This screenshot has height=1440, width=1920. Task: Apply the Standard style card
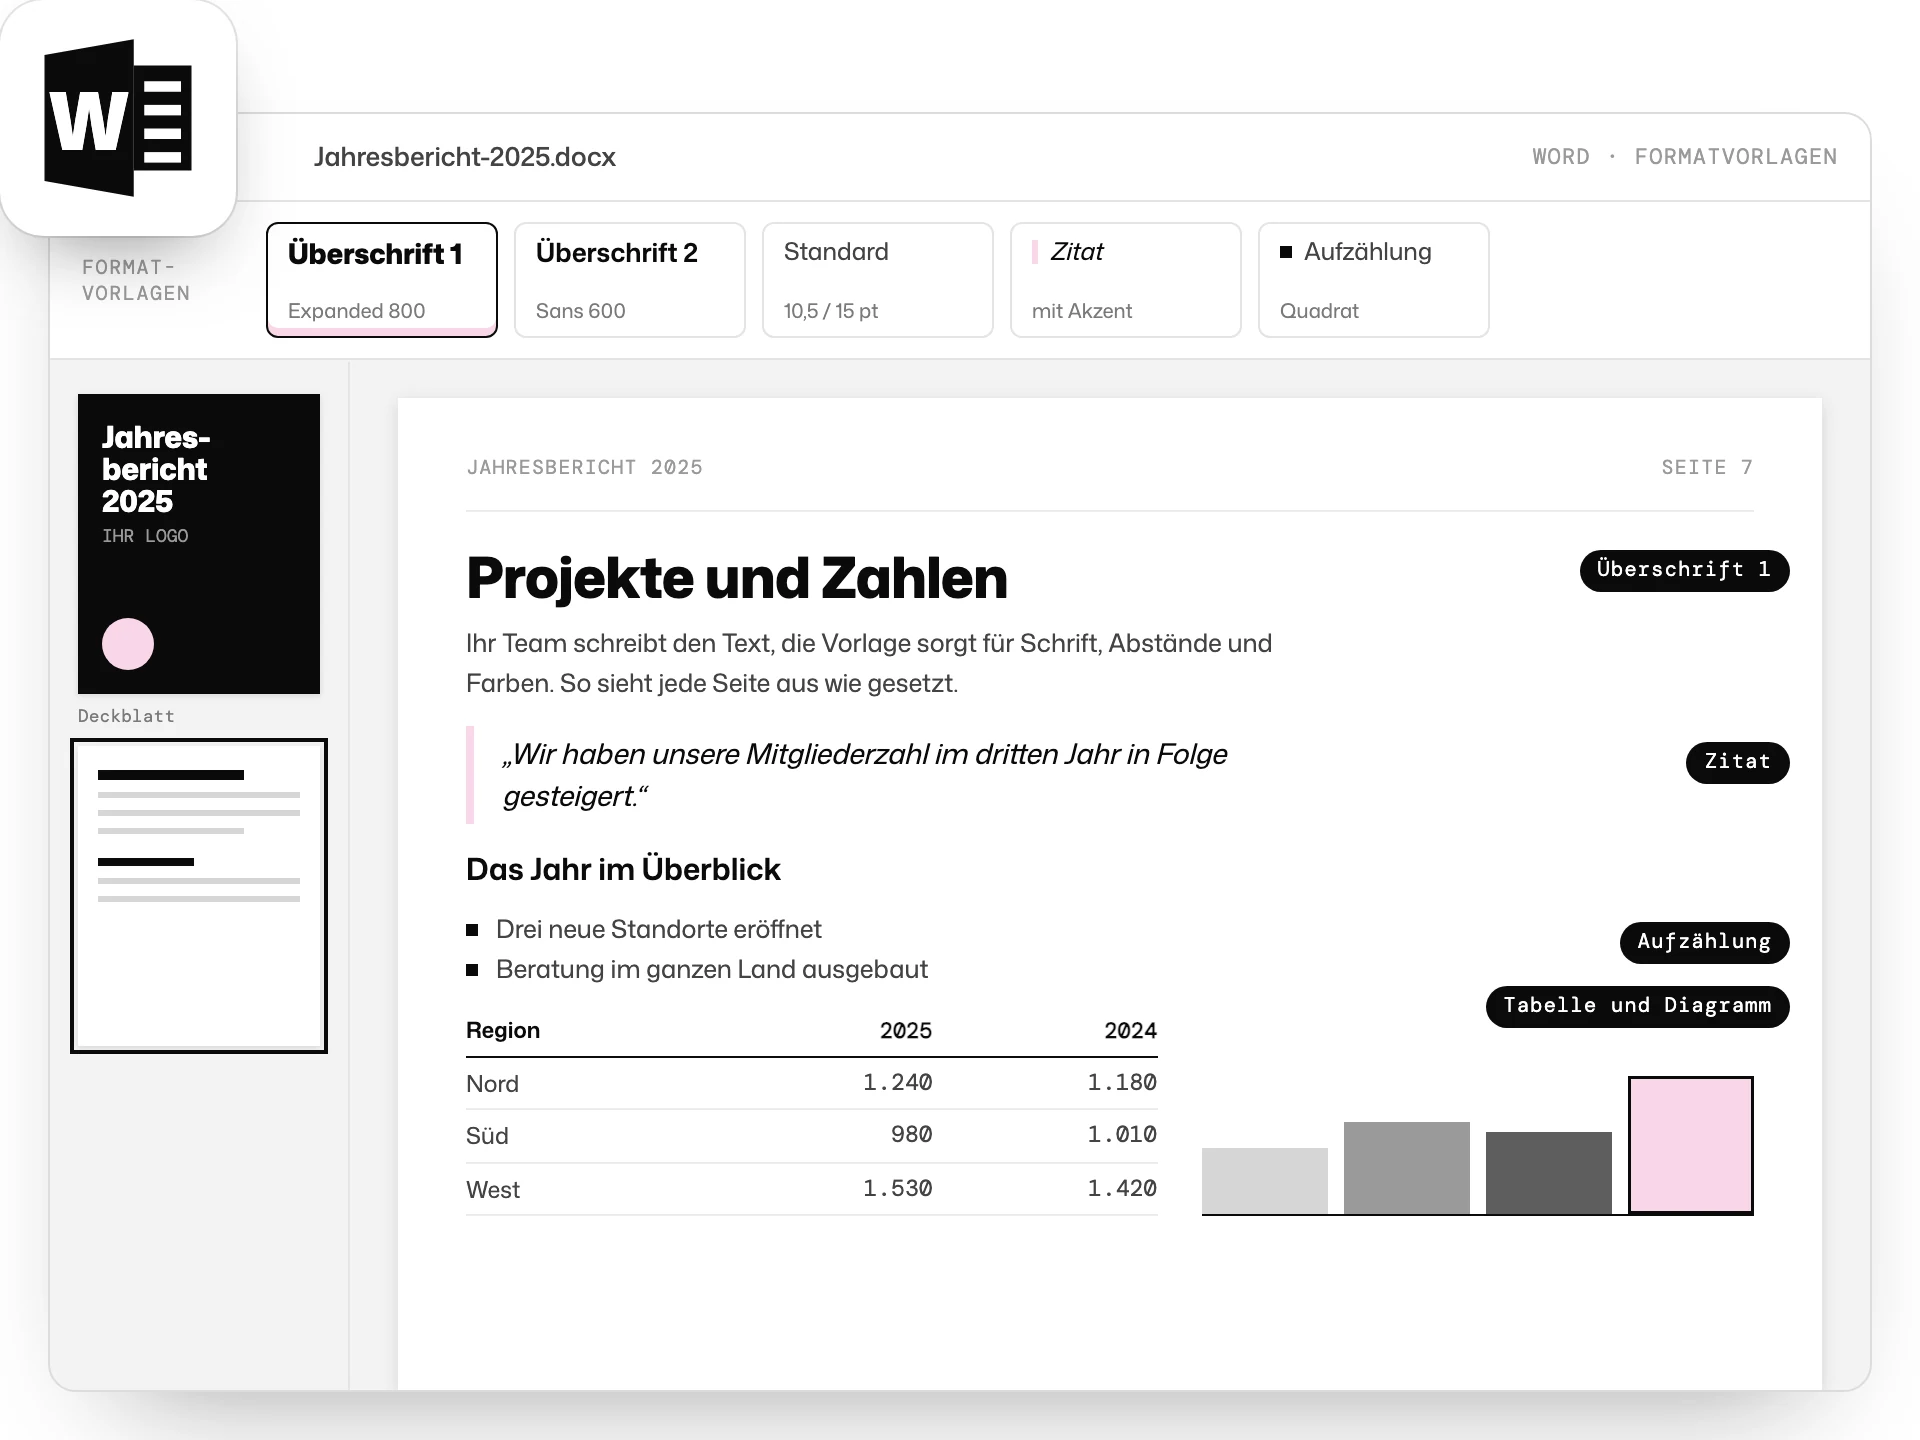point(878,280)
